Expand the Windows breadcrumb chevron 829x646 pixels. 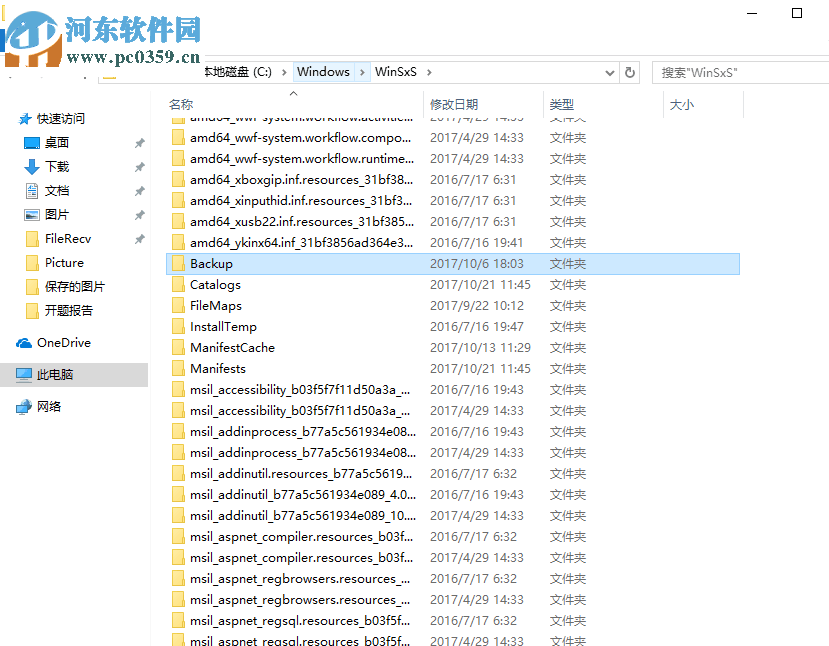[x=360, y=71]
